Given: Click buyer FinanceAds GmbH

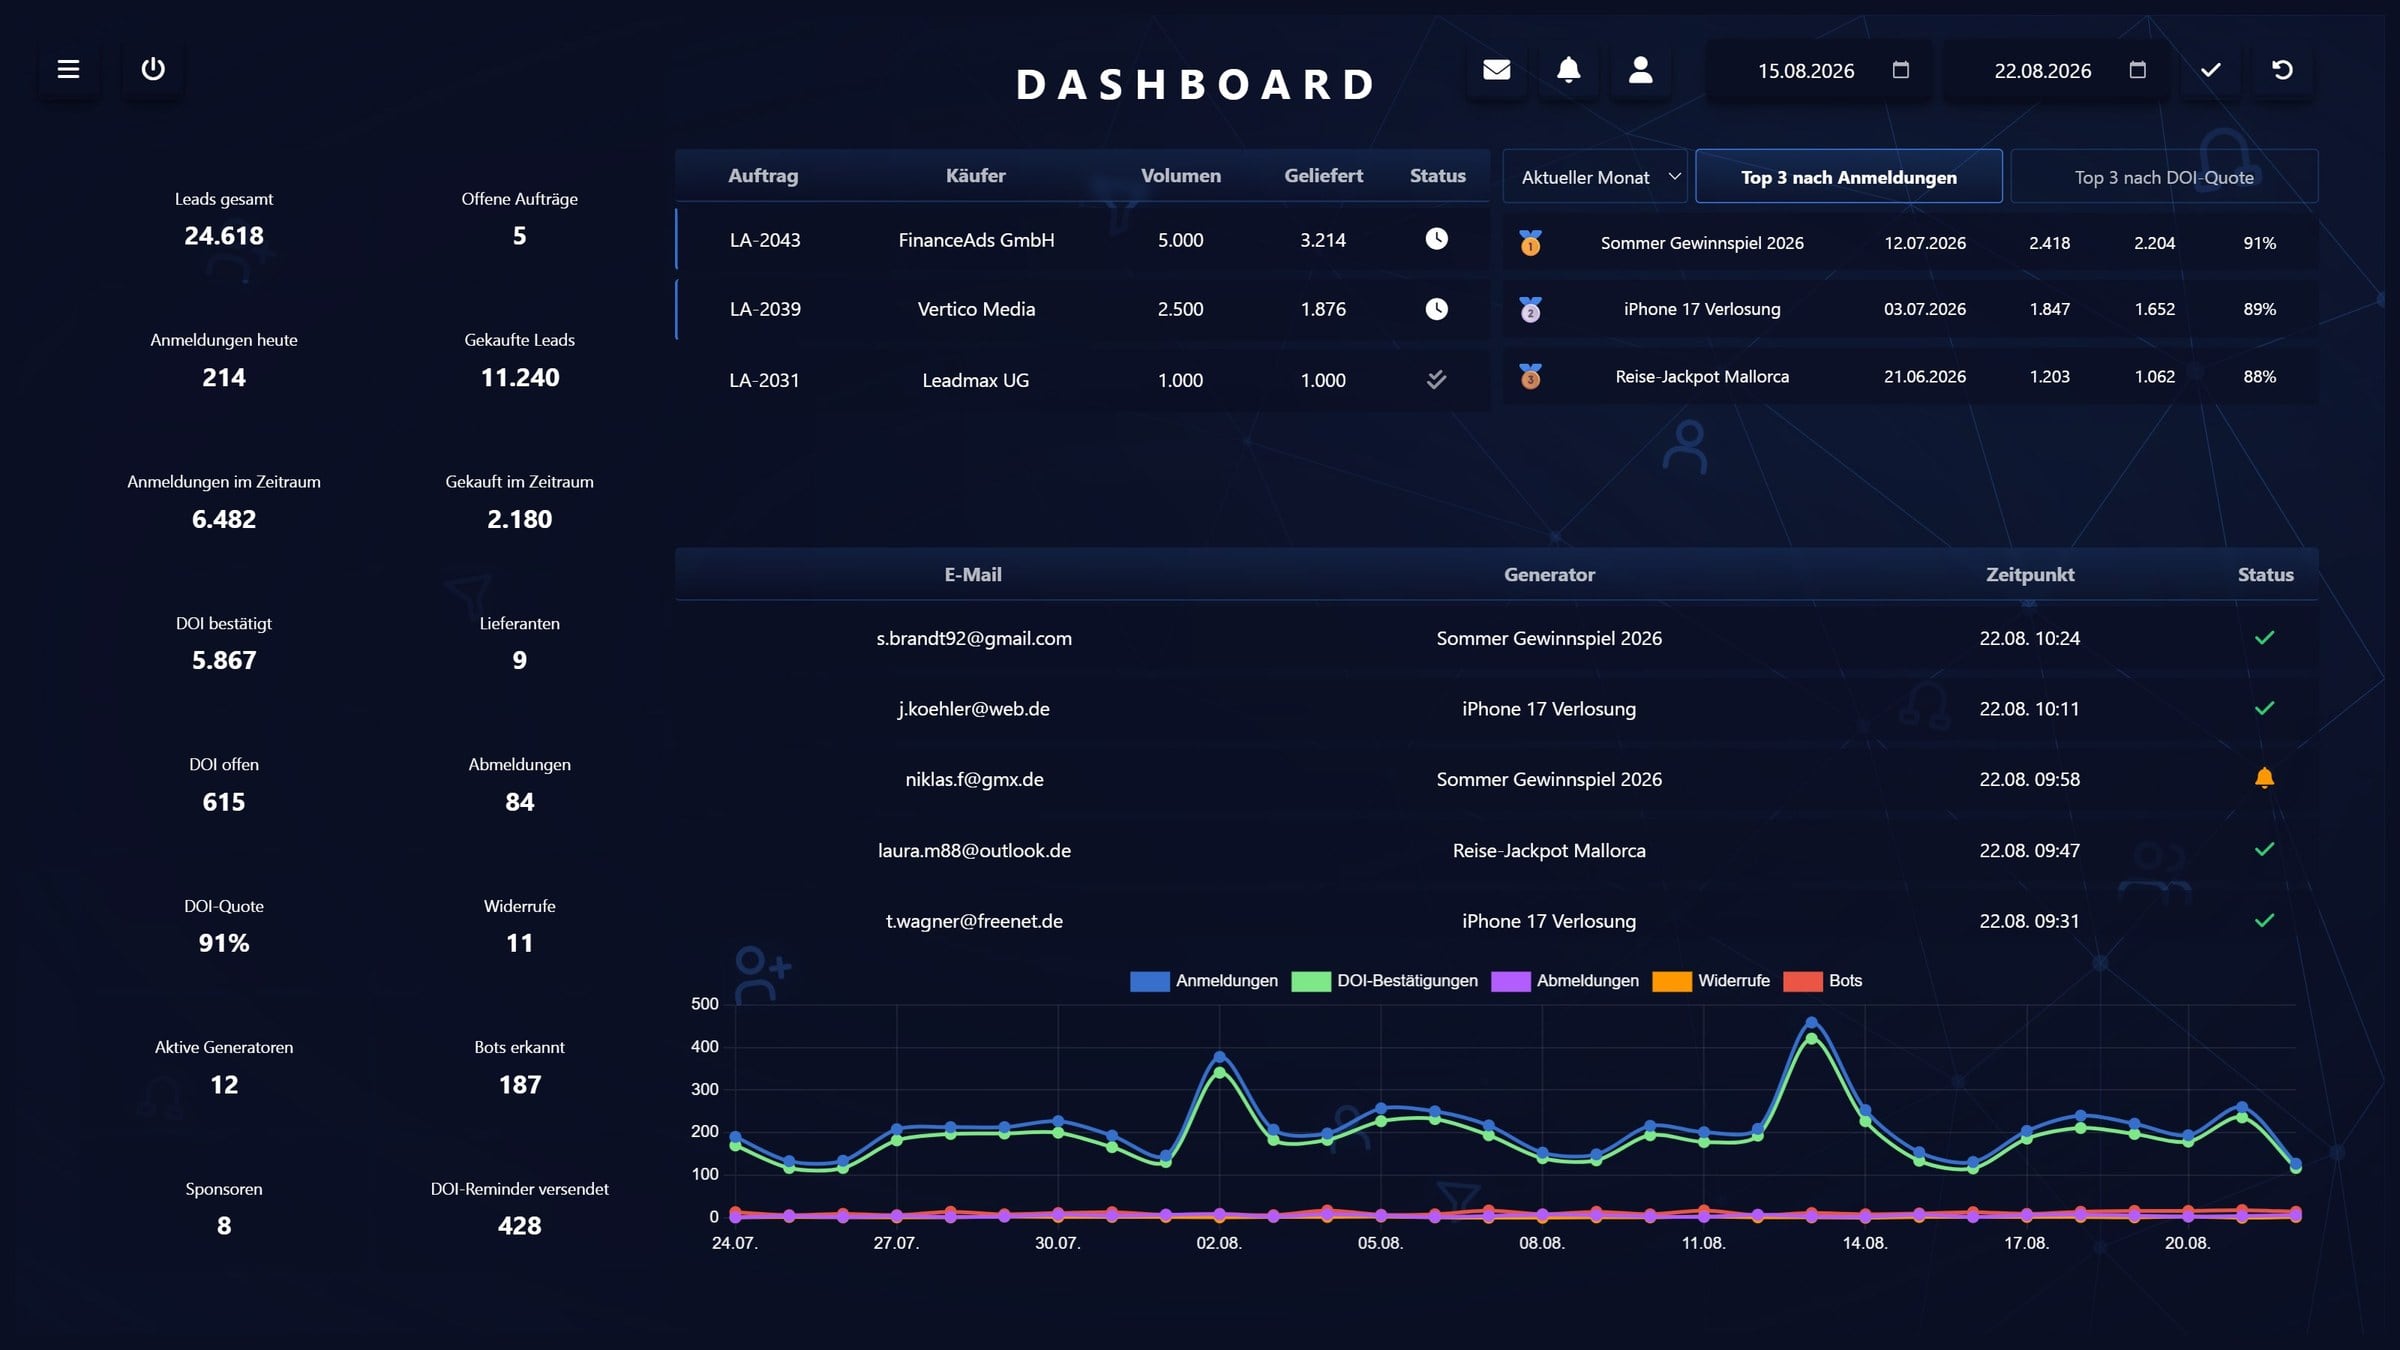Looking at the screenshot, I should (x=976, y=240).
